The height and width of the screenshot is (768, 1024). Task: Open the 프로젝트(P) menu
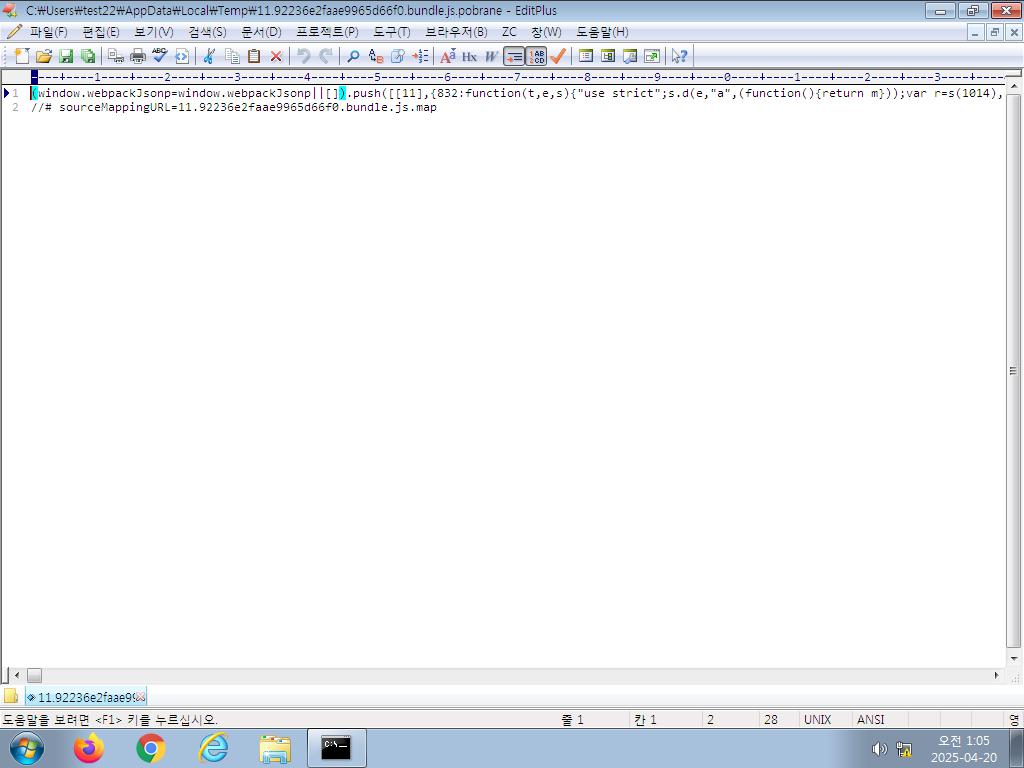point(327,32)
